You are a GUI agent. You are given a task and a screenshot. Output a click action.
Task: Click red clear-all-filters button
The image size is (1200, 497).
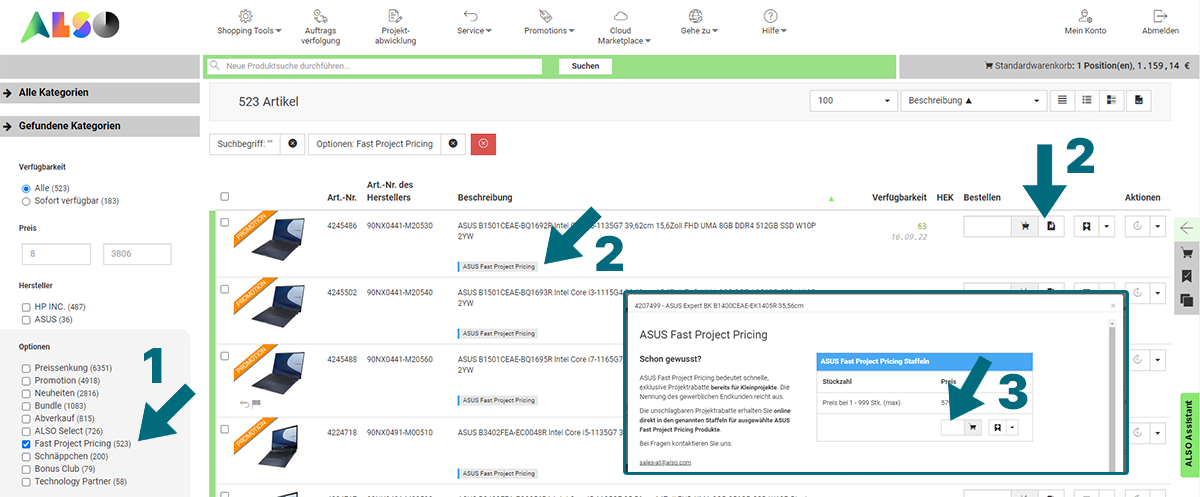click(x=483, y=144)
